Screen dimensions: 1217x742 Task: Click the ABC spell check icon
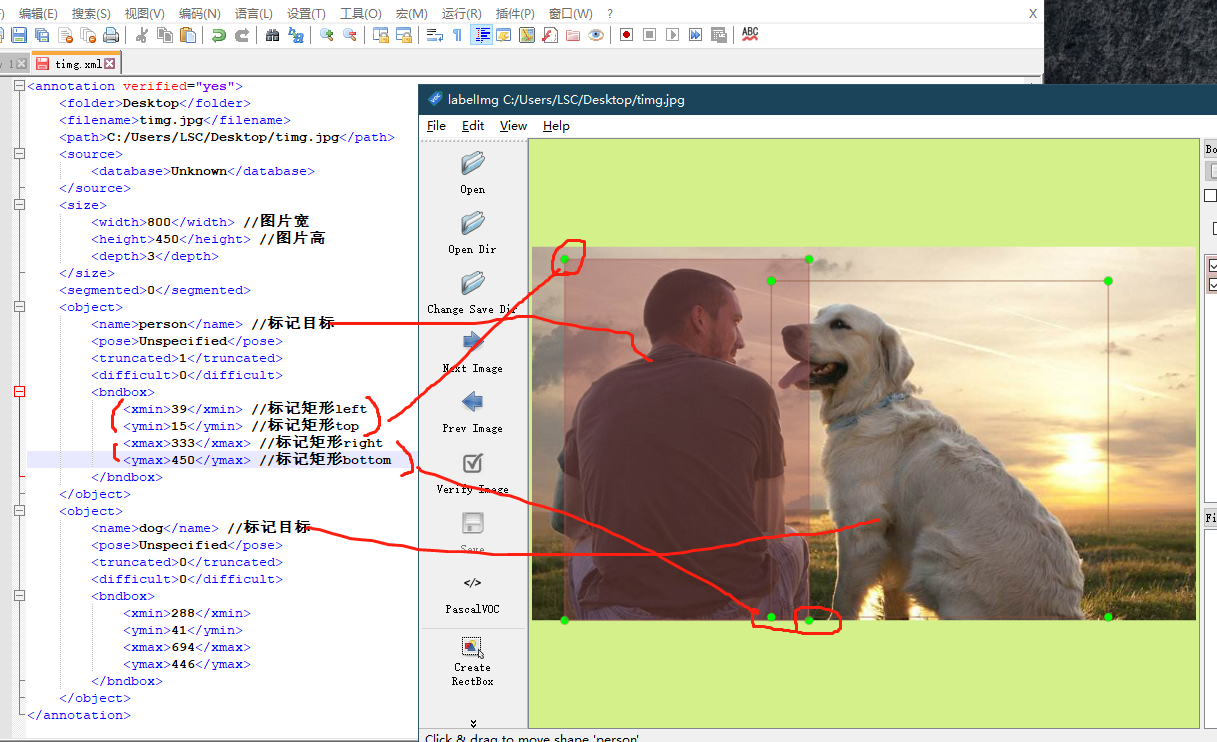[750, 35]
